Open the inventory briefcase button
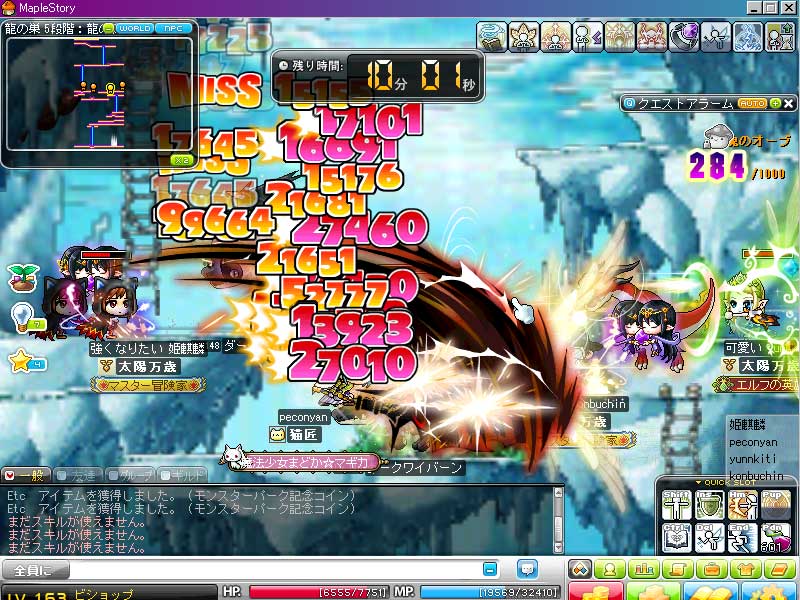The width and height of the screenshot is (800, 600). coord(712,568)
